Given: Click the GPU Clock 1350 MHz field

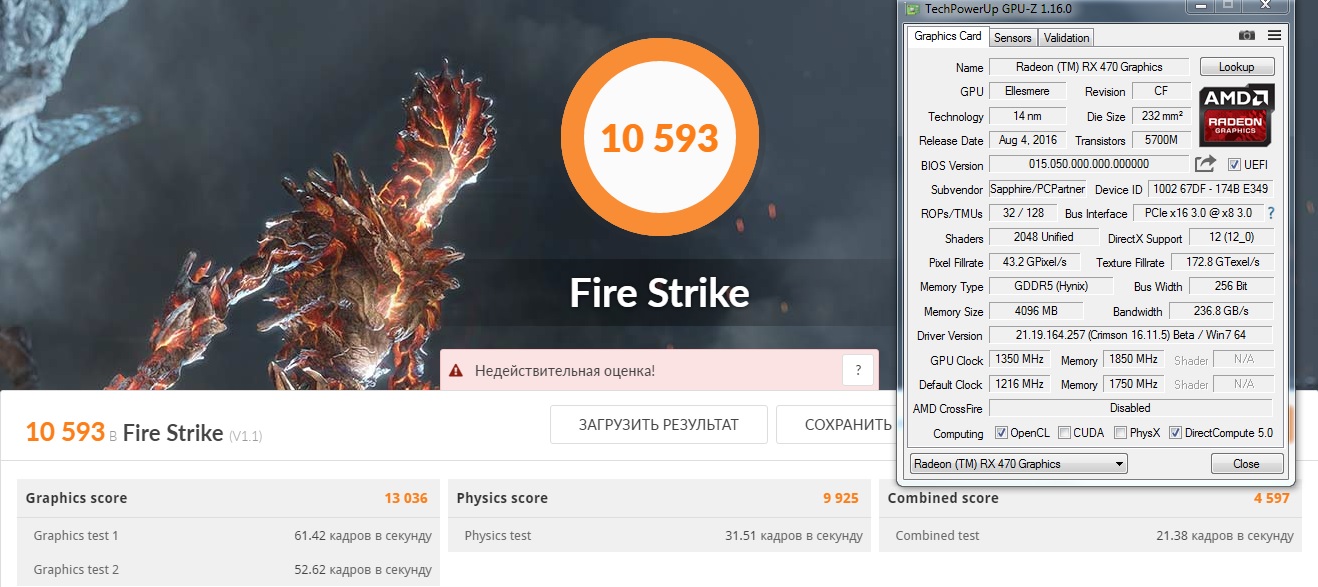Looking at the screenshot, I should [1018, 359].
